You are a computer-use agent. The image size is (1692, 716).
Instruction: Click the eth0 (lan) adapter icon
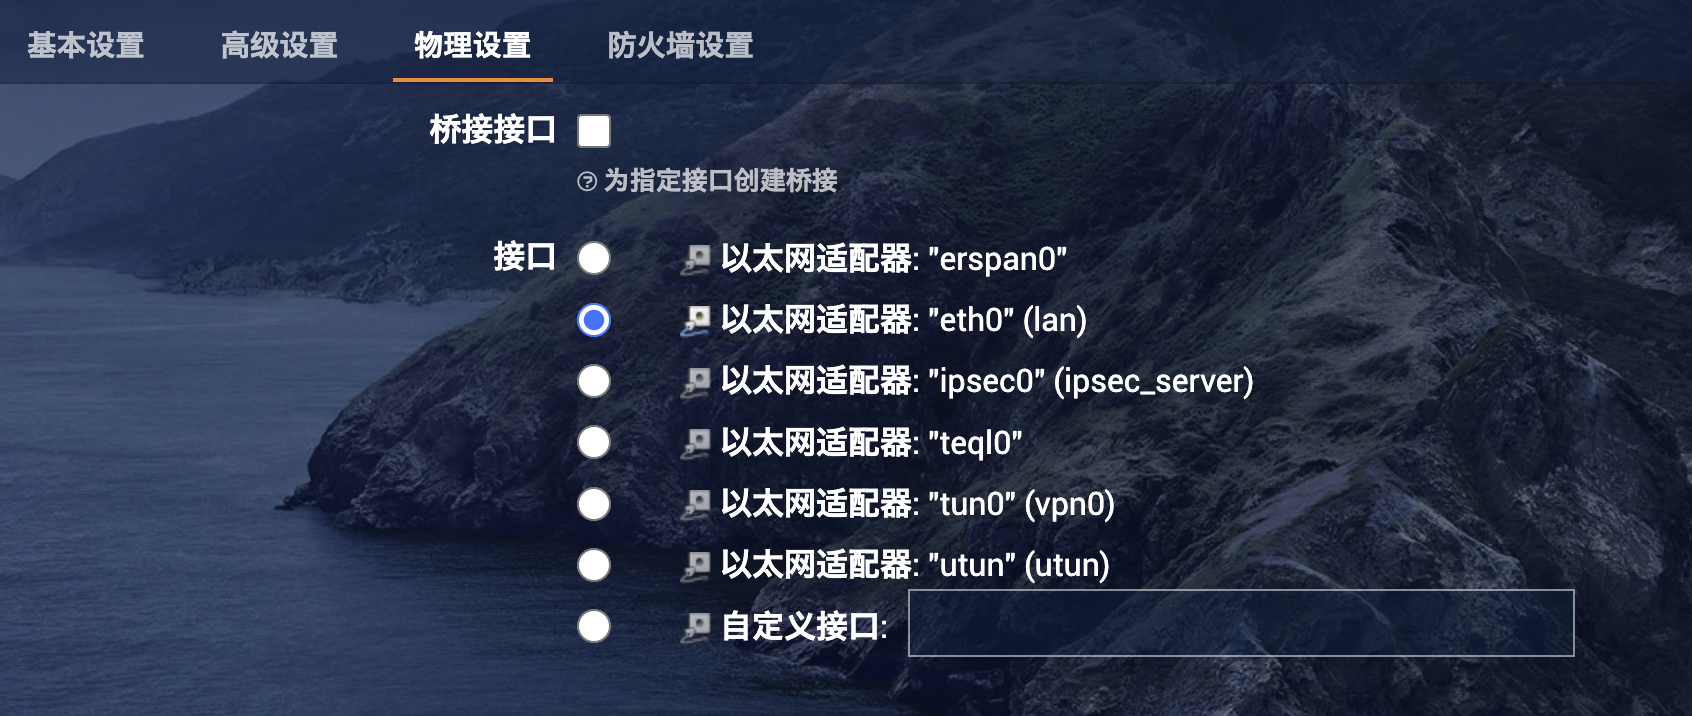tap(696, 320)
